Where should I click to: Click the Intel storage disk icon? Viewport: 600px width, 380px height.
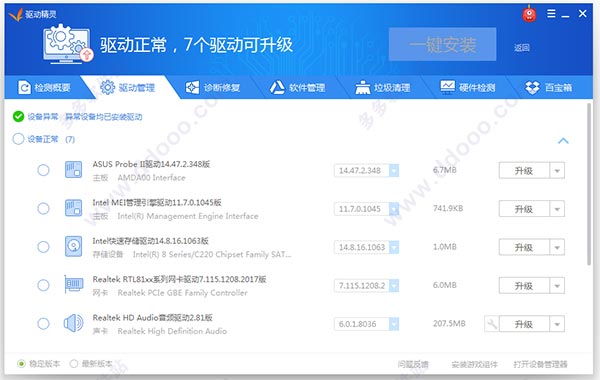(73, 246)
